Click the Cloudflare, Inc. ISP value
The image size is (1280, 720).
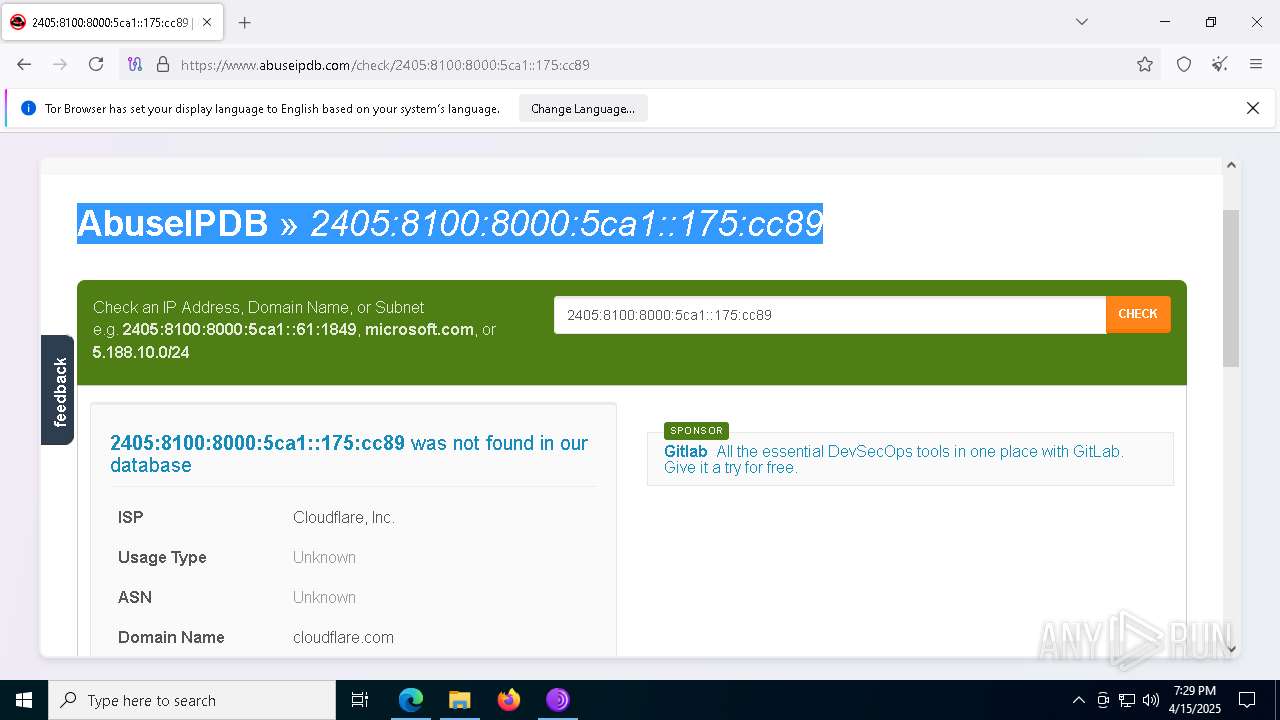pos(344,517)
